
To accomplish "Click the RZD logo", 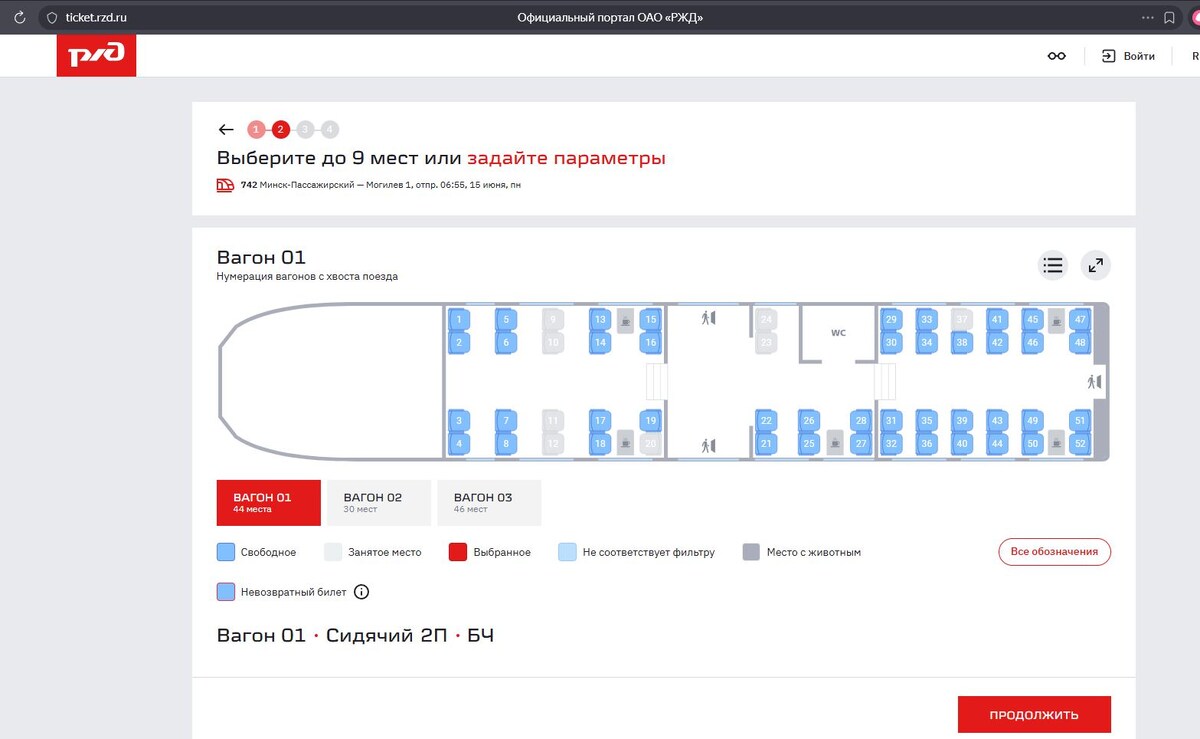I will [96, 56].
